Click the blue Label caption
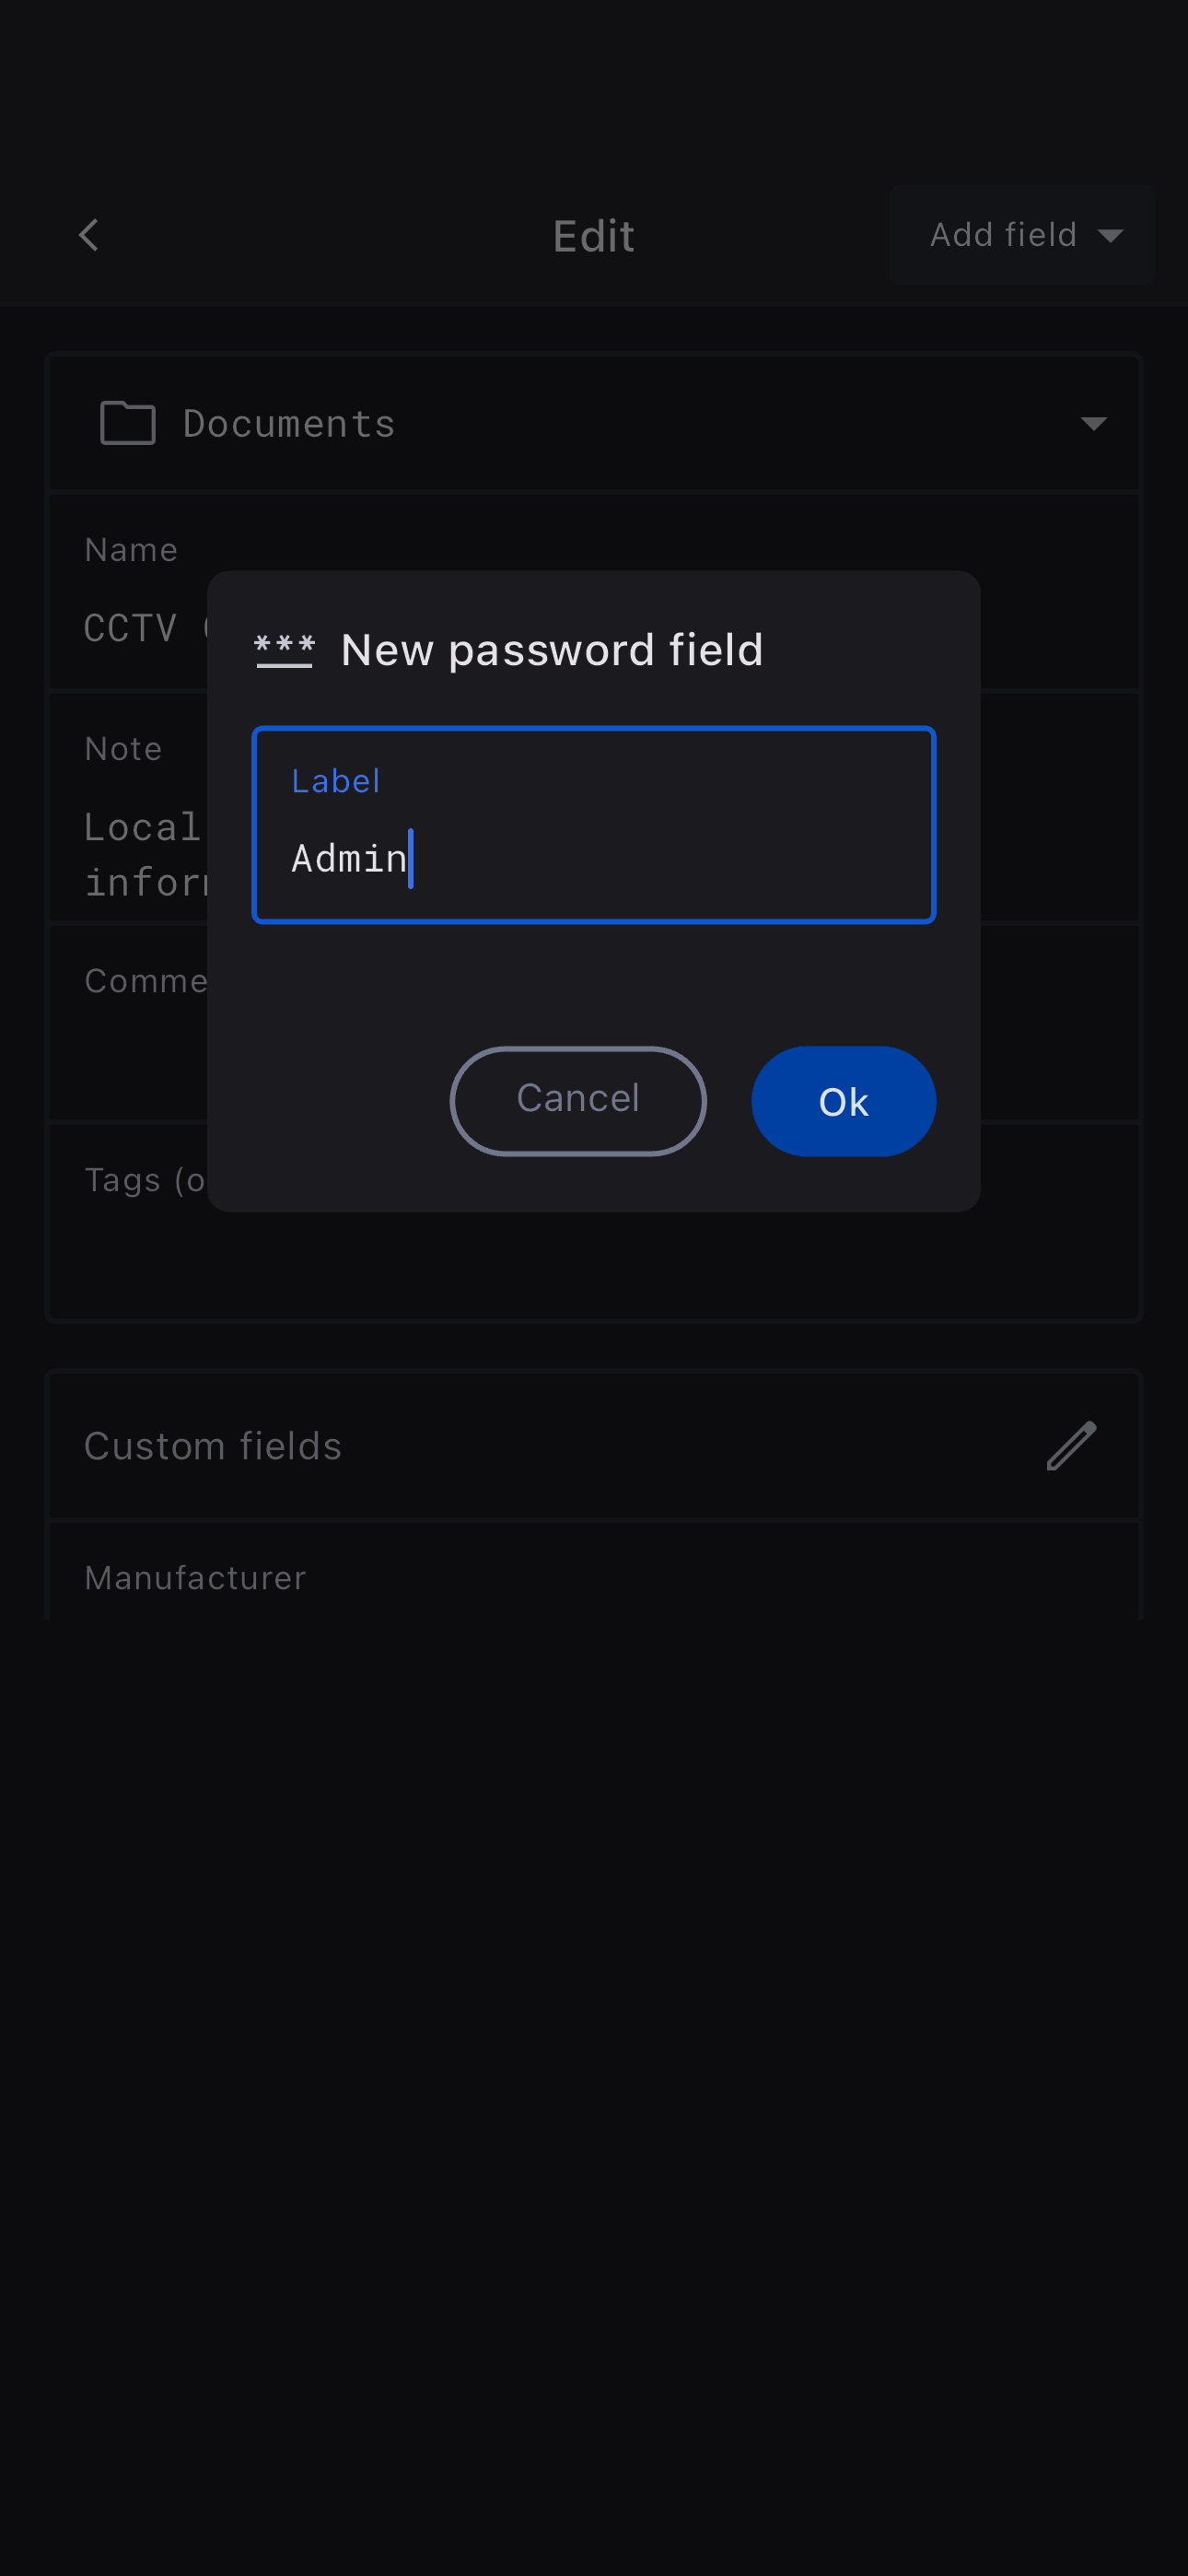This screenshot has width=1188, height=2576. pos(335,781)
